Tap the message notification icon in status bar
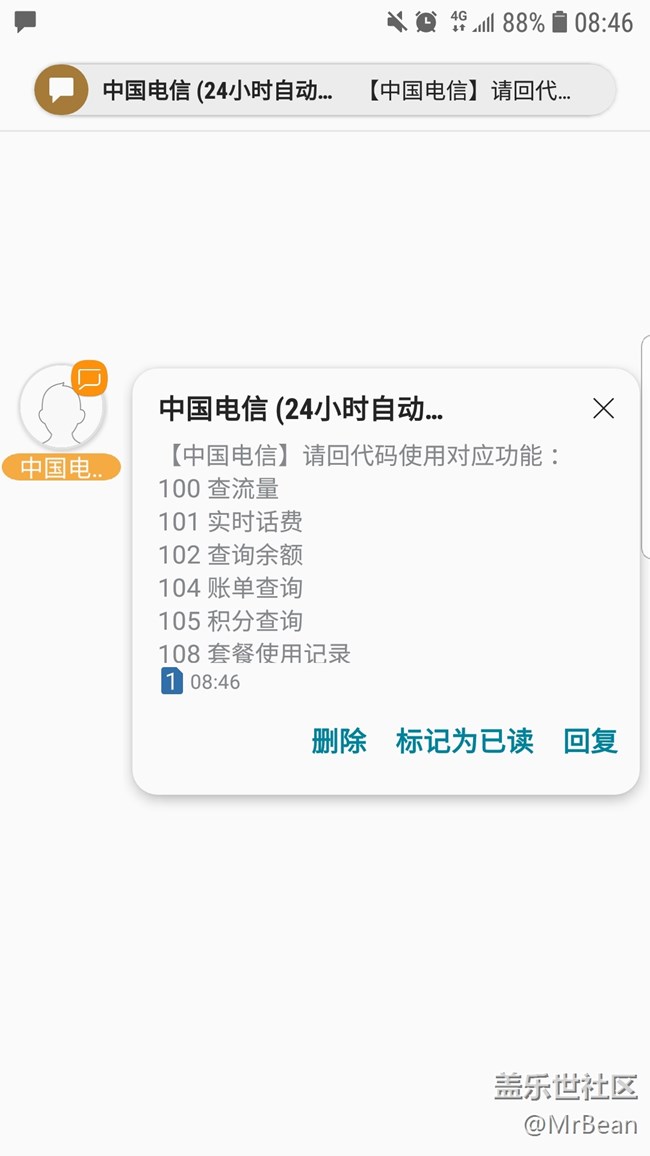650x1156 pixels. pyautogui.click(x=25, y=21)
